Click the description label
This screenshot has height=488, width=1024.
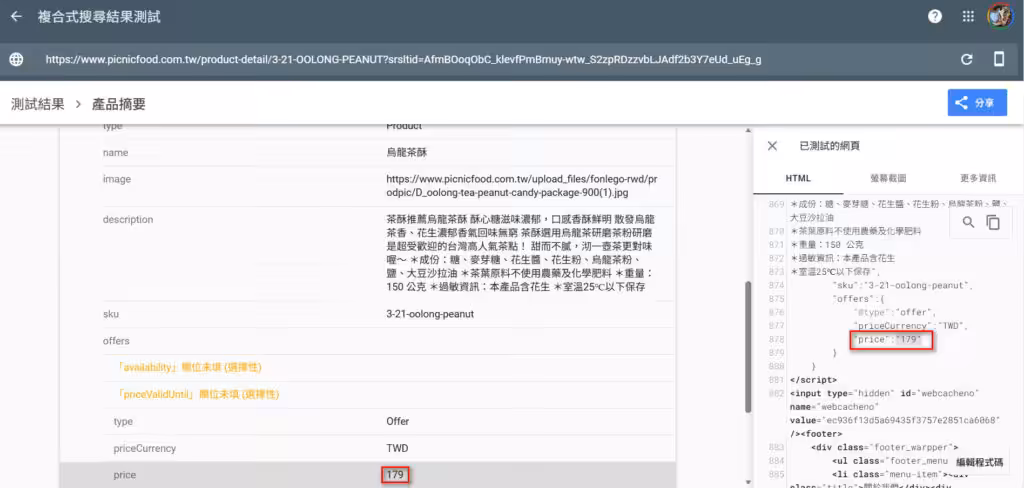tap(128, 220)
